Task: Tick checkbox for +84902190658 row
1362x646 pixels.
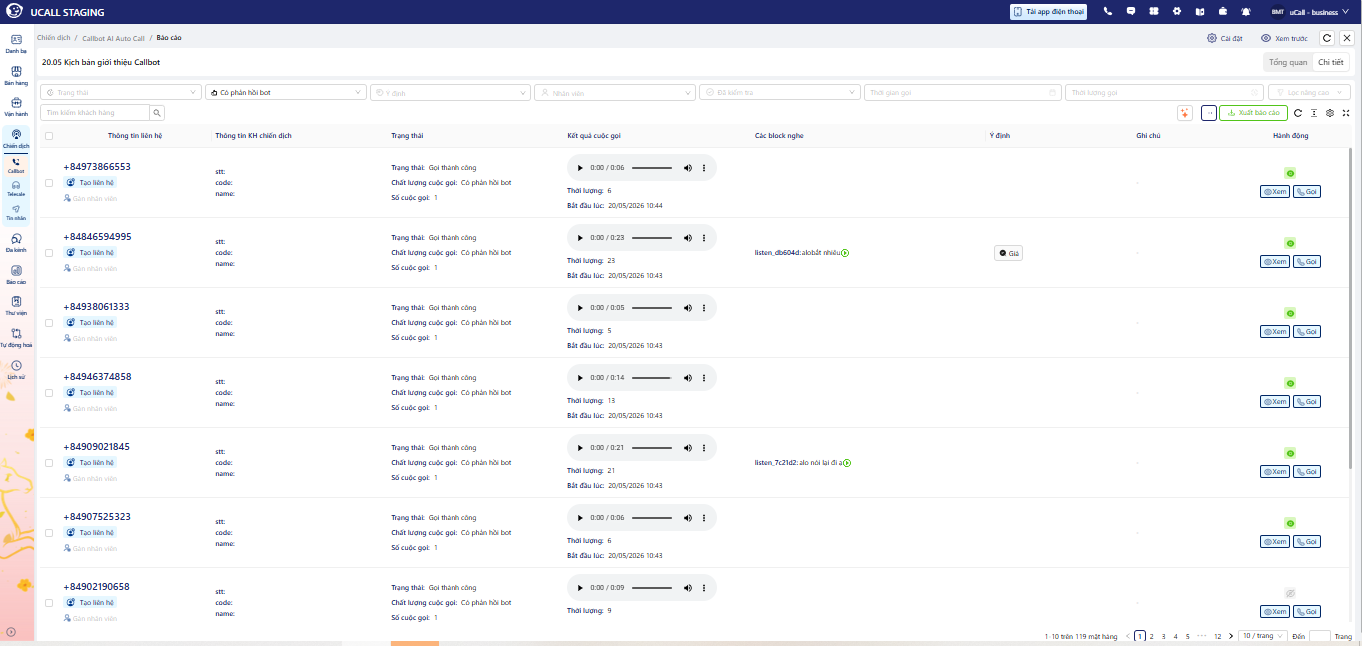Action: pos(49,603)
